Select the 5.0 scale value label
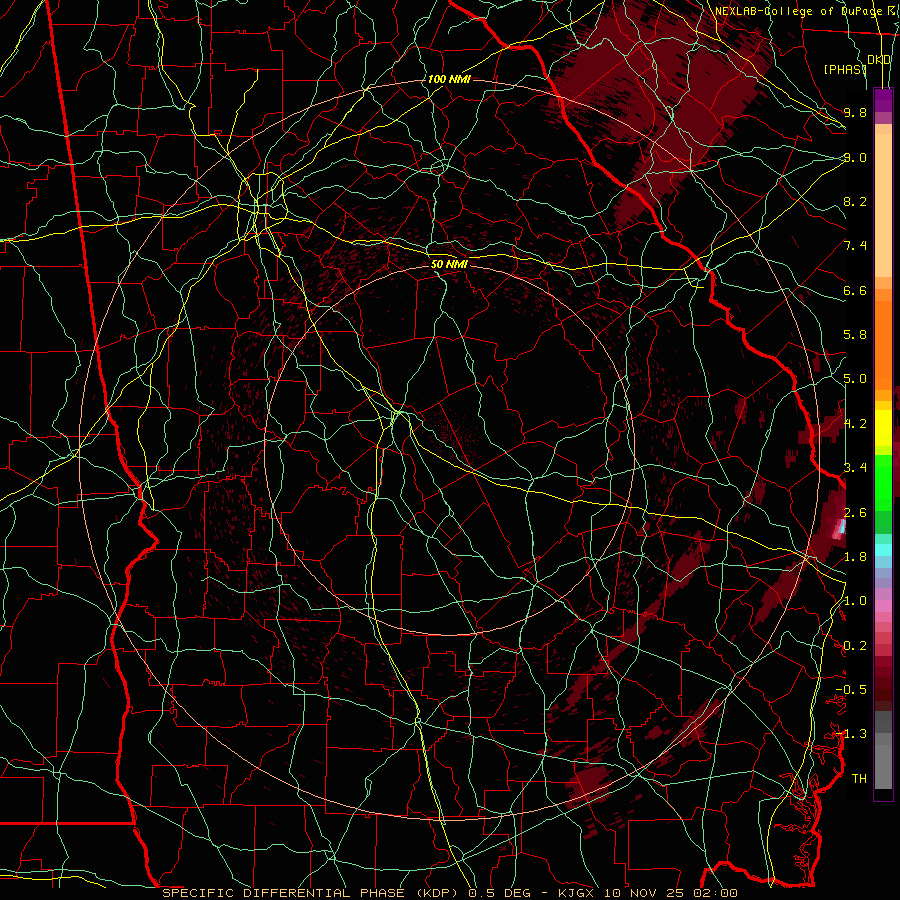Image resolution: width=900 pixels, height=900 pixels. [855, 379]
